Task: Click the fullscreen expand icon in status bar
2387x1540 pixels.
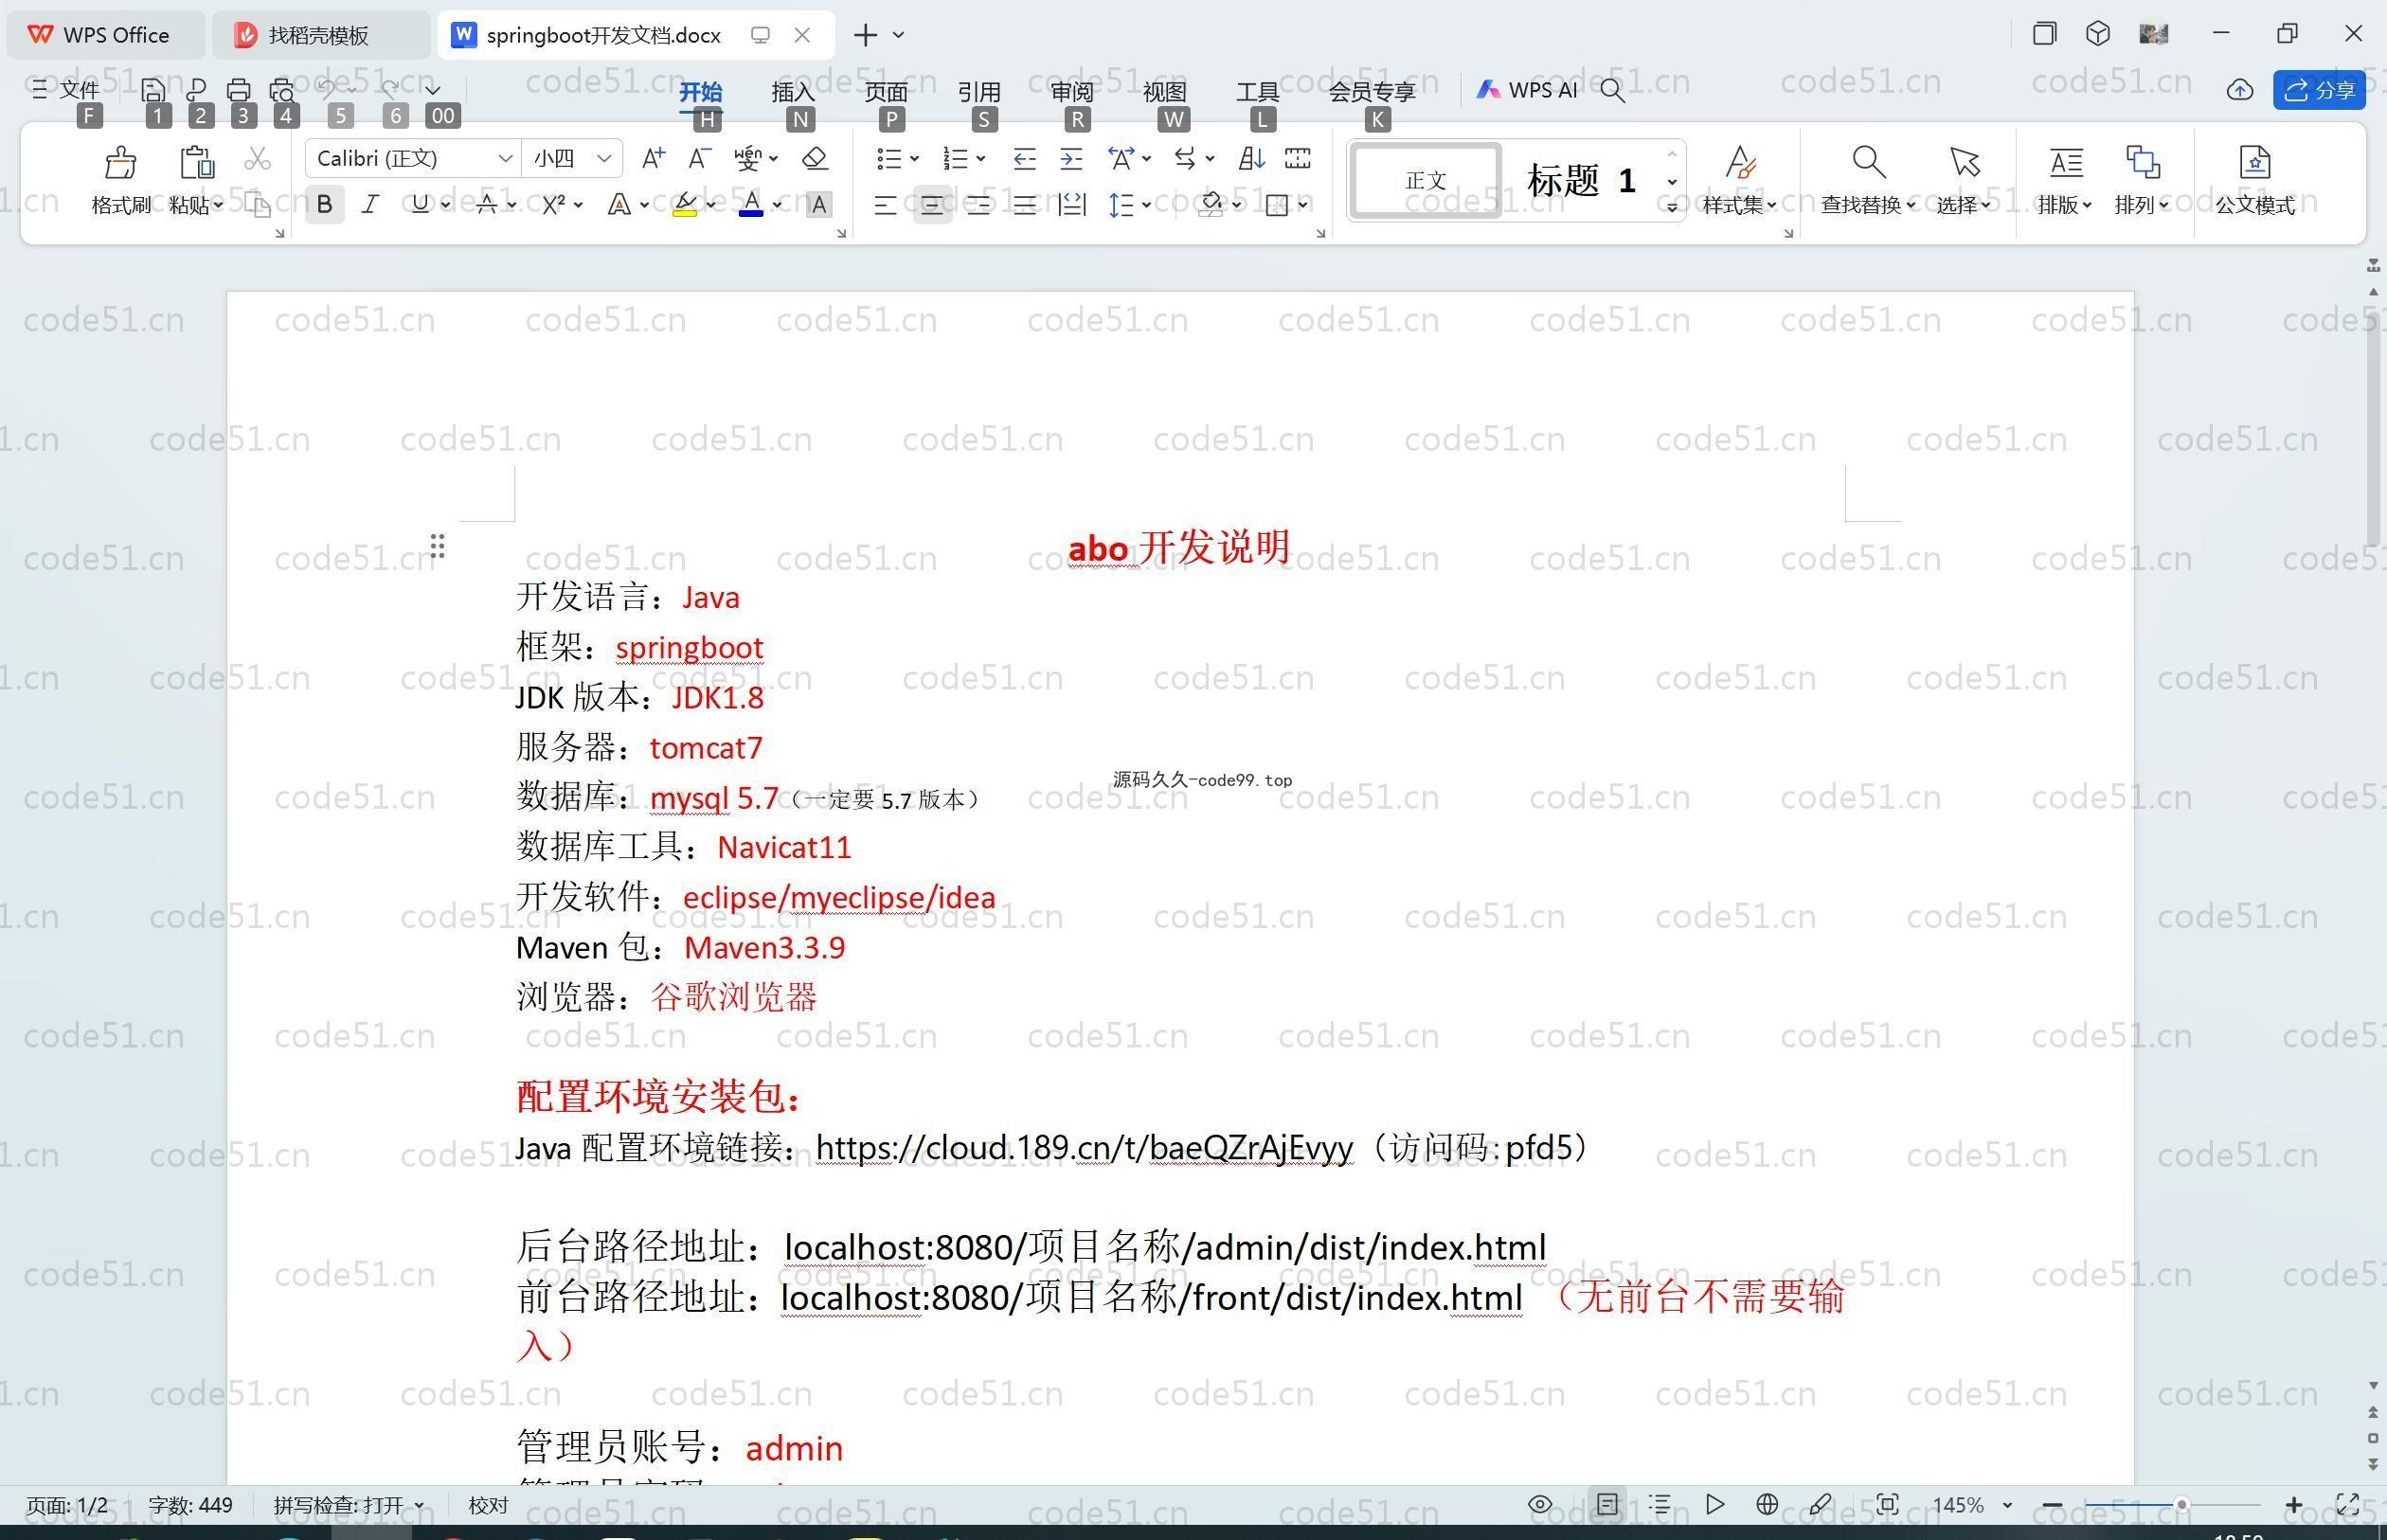Action: coord(2348,1504)
